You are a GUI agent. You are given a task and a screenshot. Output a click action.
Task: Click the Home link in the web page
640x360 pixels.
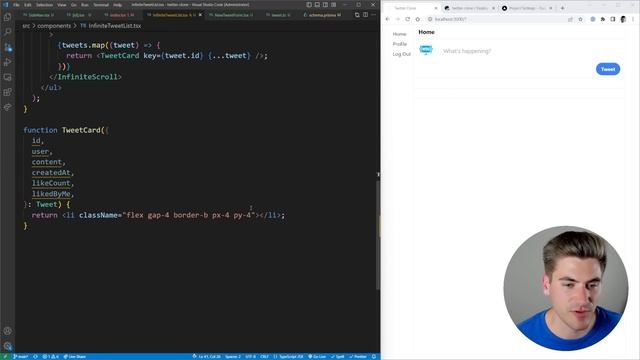coord(399,34)
